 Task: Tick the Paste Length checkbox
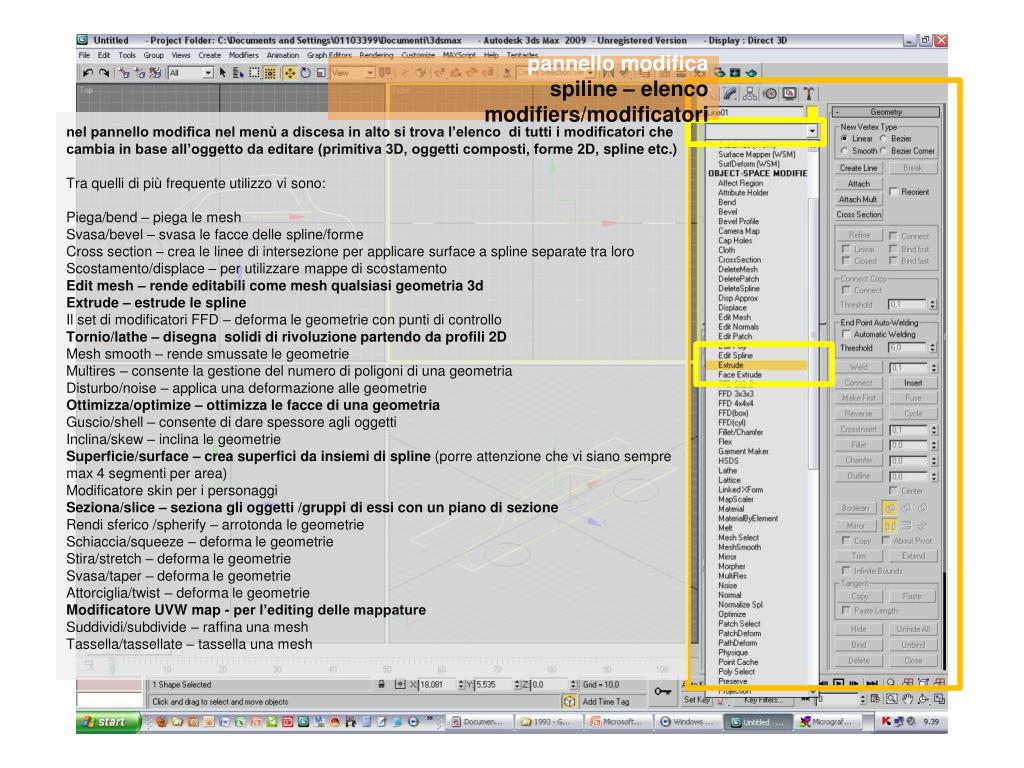click(x=846, y=610)
